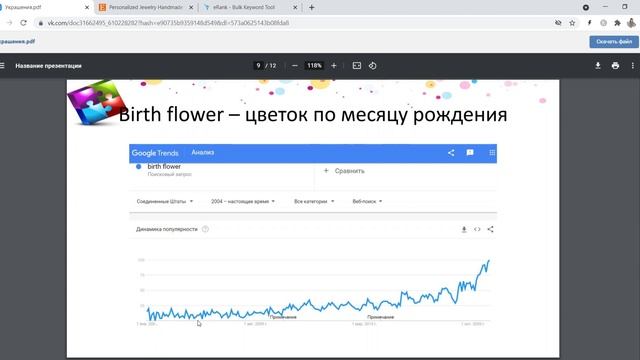Open PDF viewer more actions menu

point(633,66)
